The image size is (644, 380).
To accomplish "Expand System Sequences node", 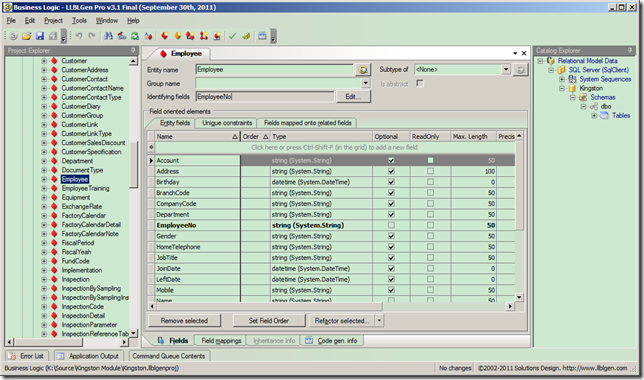I will pyautogui.click(x=561, y=79).
